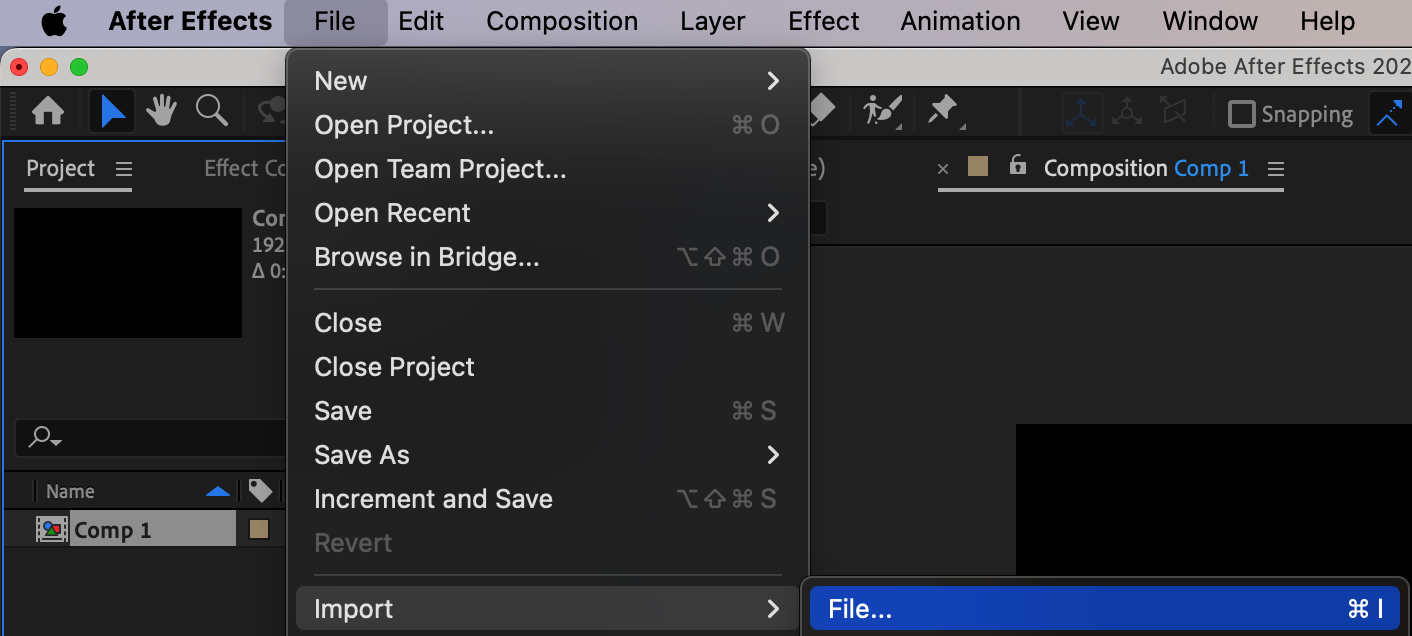Select the Roto Brush tool
1412x636 pixels.
[883, 110]
